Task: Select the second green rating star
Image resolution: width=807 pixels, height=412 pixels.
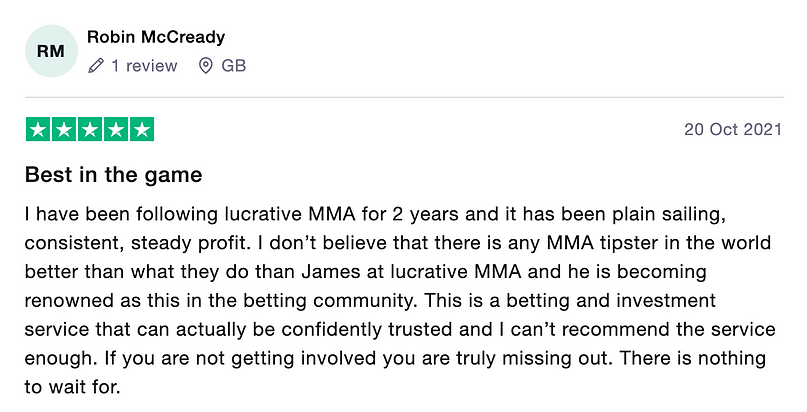Action: click(x=64, y=129)
